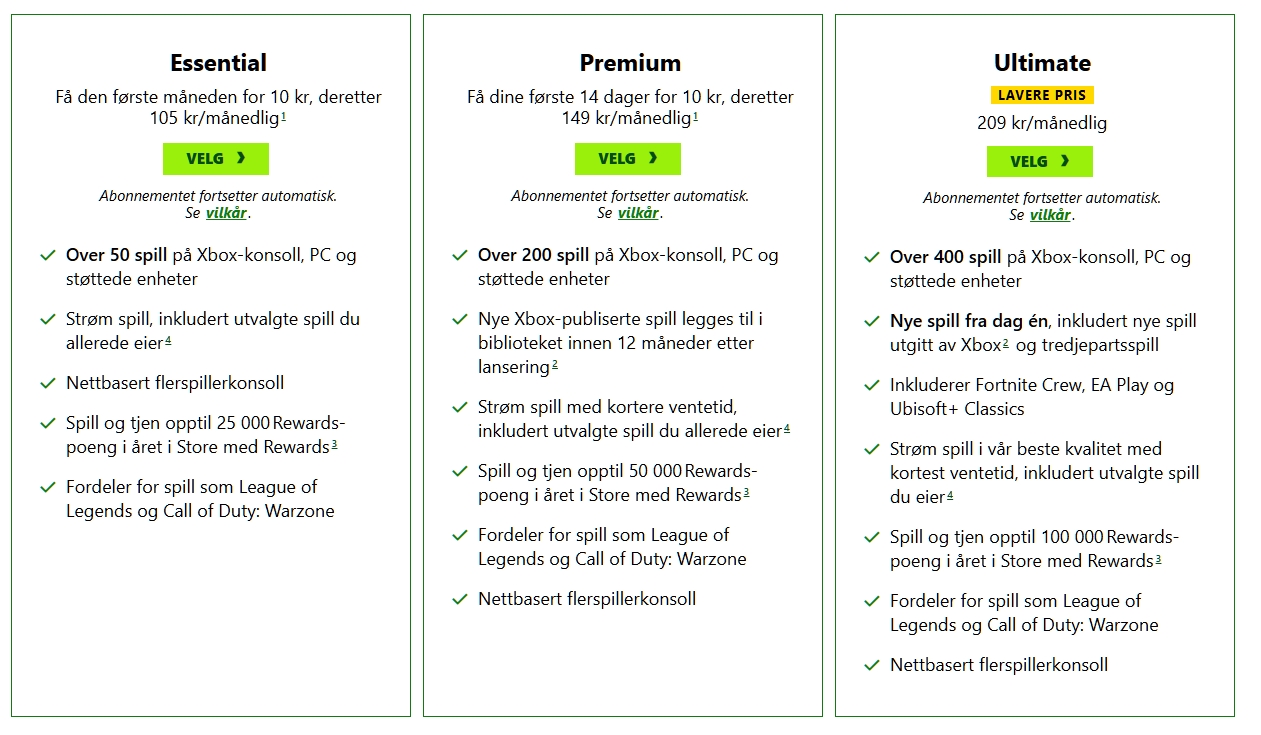Click footnote 1 after 149 kr/månedlig

coord(695,117)
